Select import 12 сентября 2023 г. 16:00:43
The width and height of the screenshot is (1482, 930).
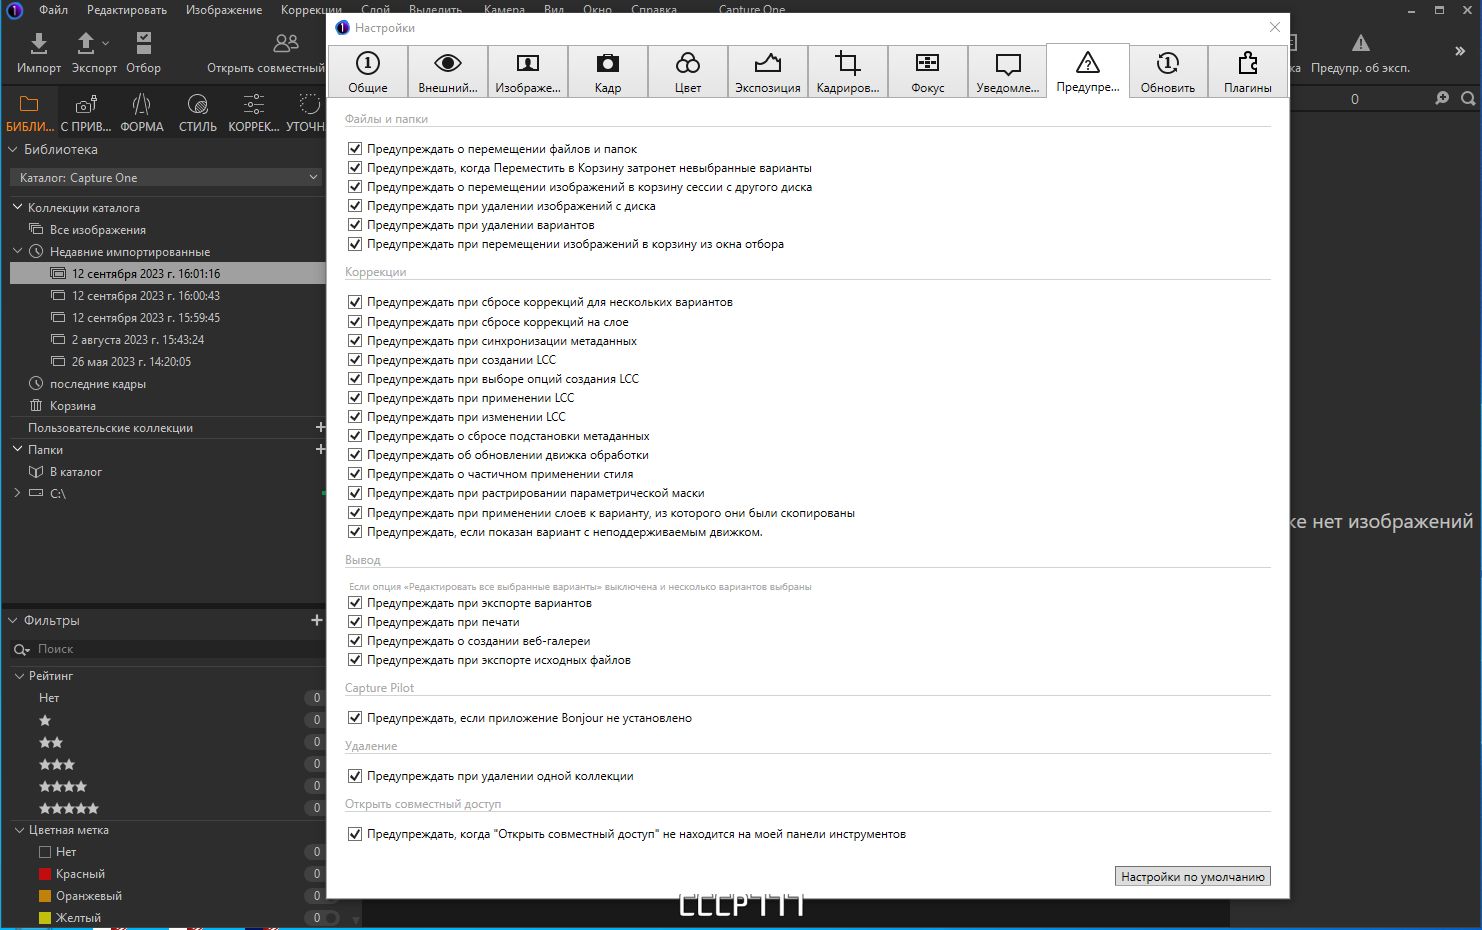tap(146, 296)
